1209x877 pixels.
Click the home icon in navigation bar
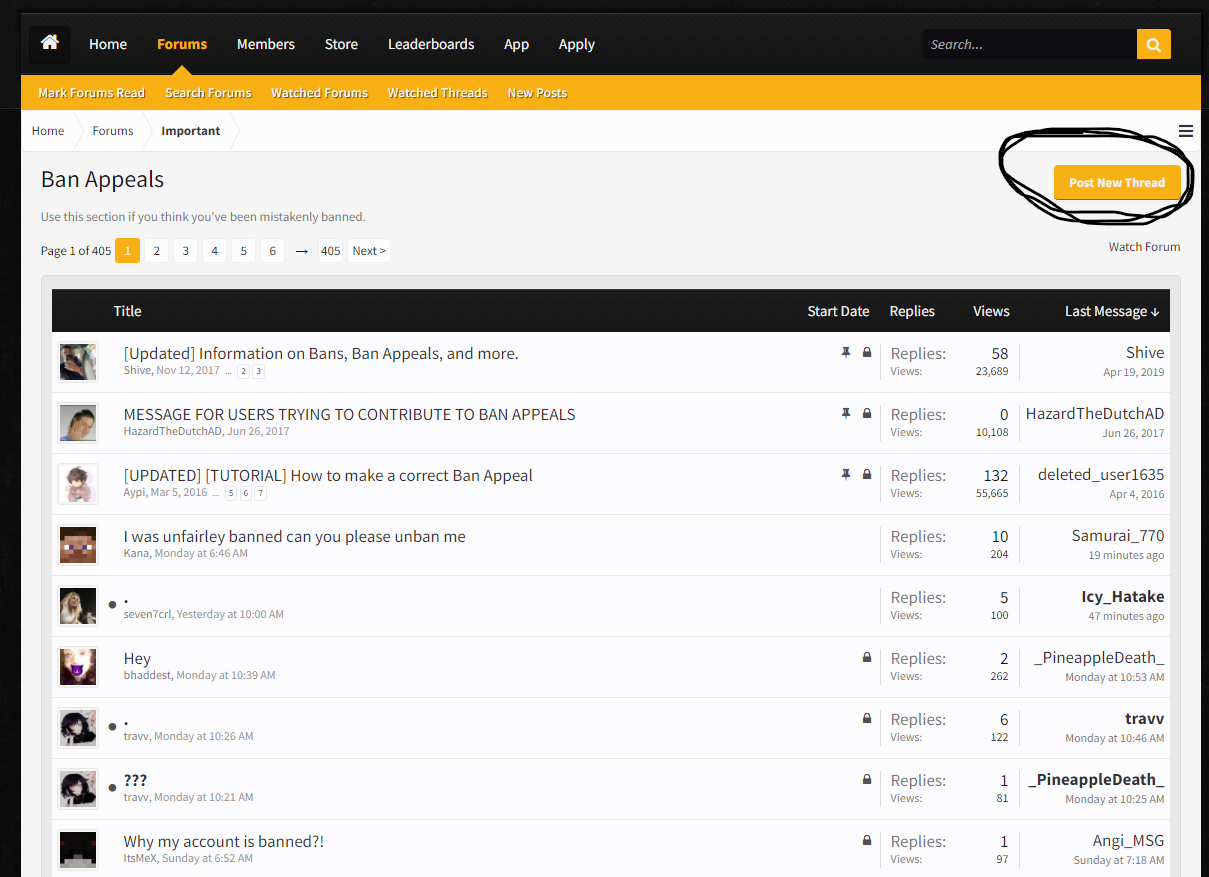click(x=50, y=44)
